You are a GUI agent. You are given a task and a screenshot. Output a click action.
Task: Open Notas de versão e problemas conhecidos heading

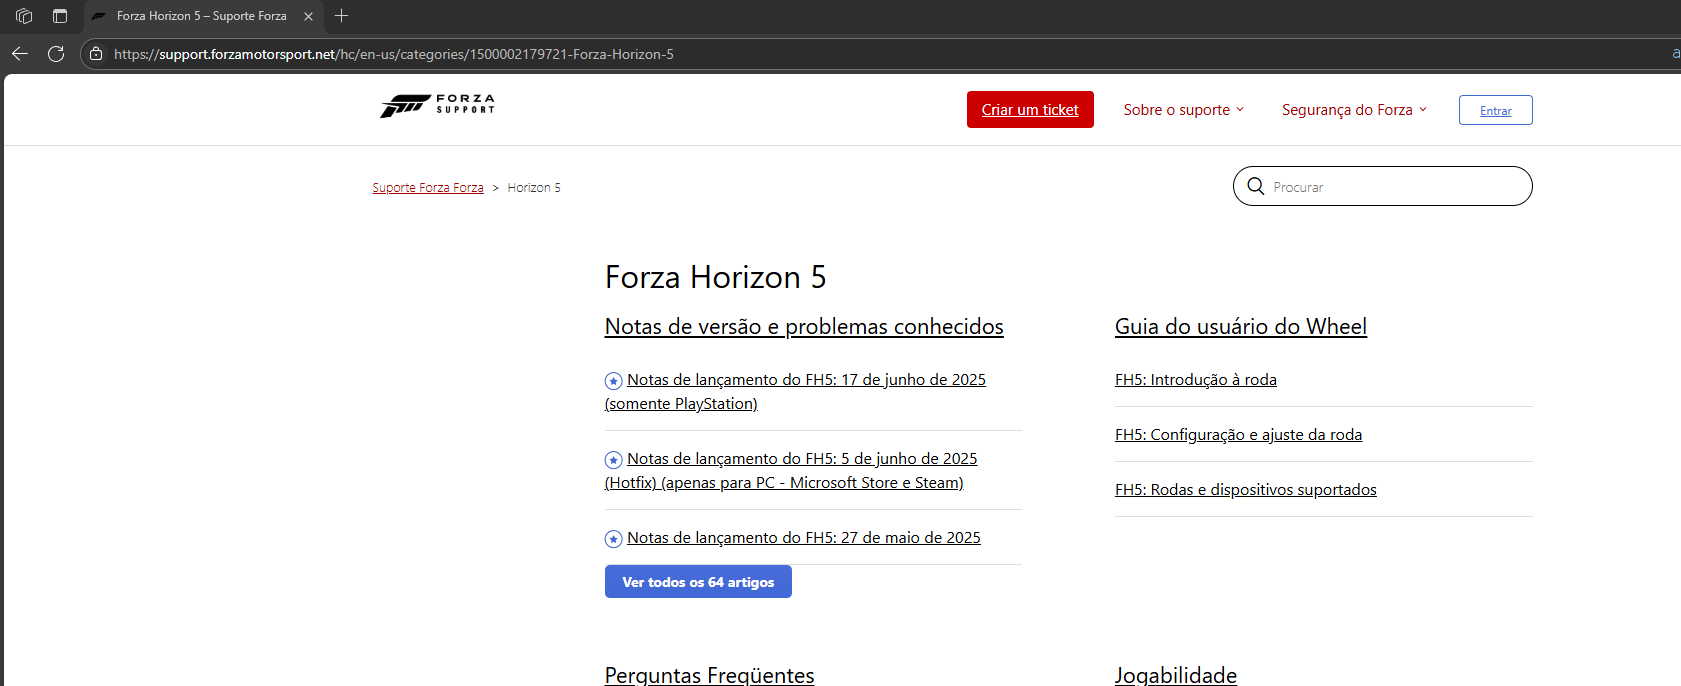[804, 327]
